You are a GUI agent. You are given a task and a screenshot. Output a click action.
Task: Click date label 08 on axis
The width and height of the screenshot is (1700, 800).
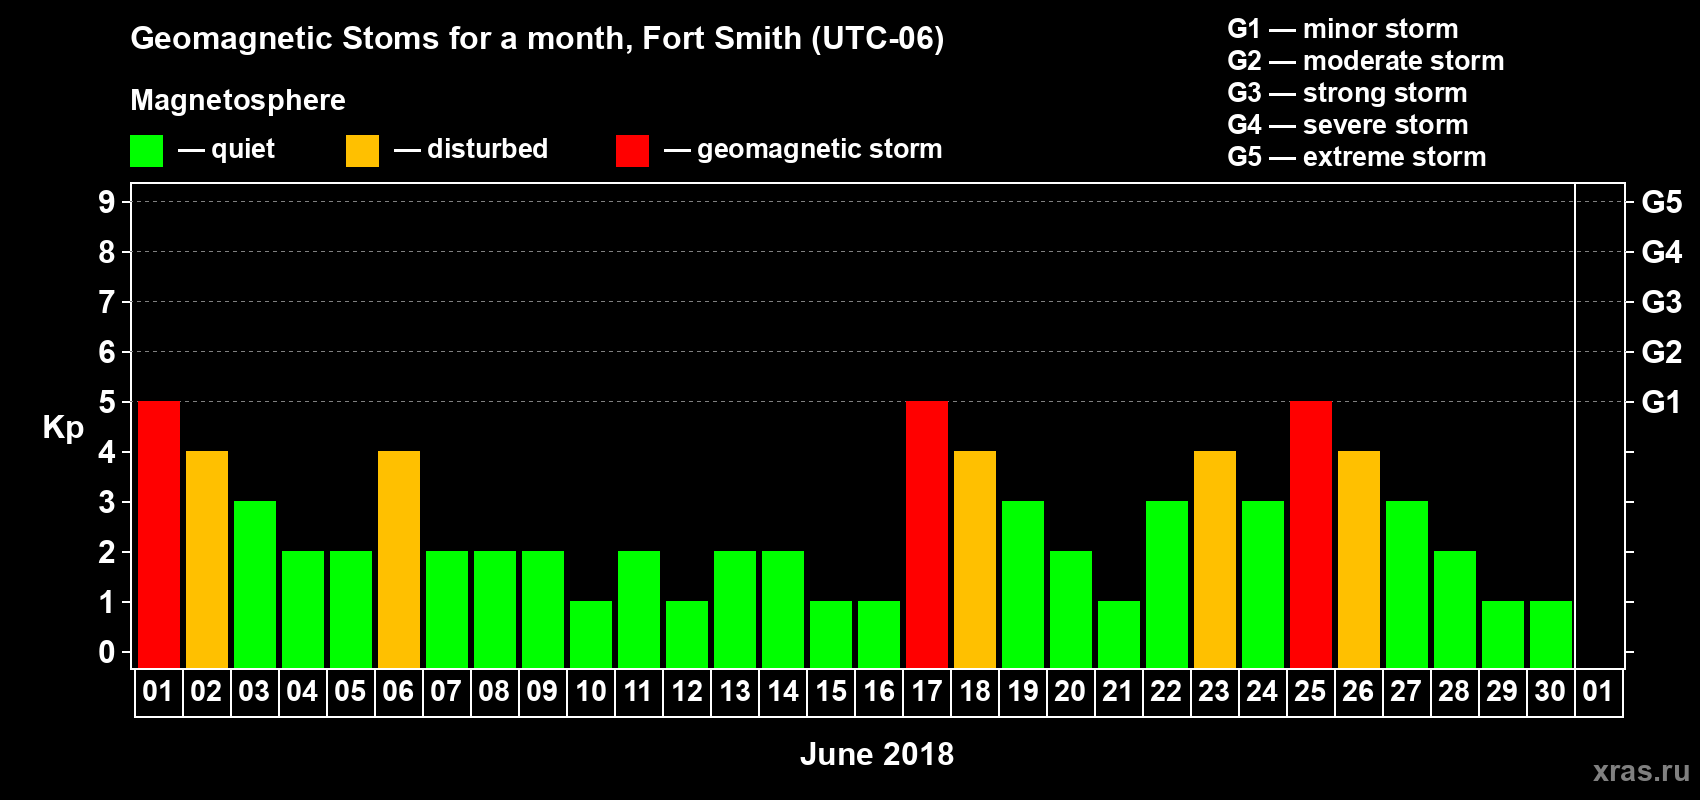tap(494, 691)
